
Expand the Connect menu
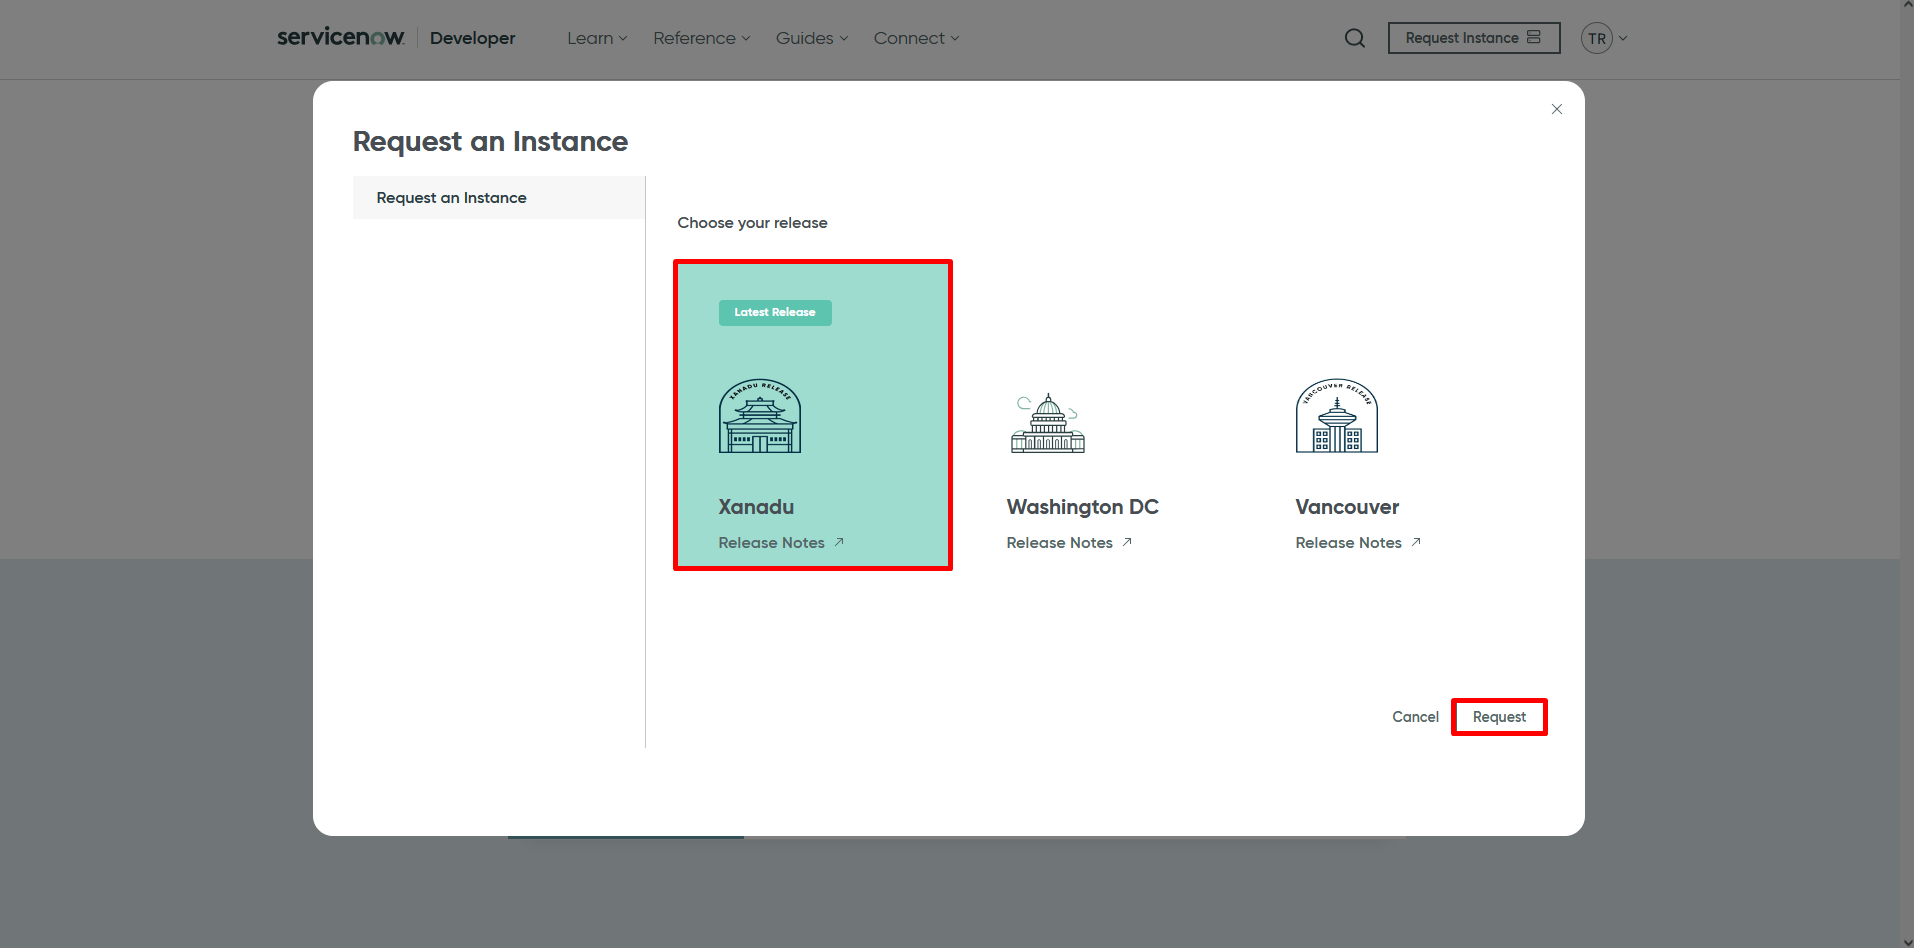point(916,38)
